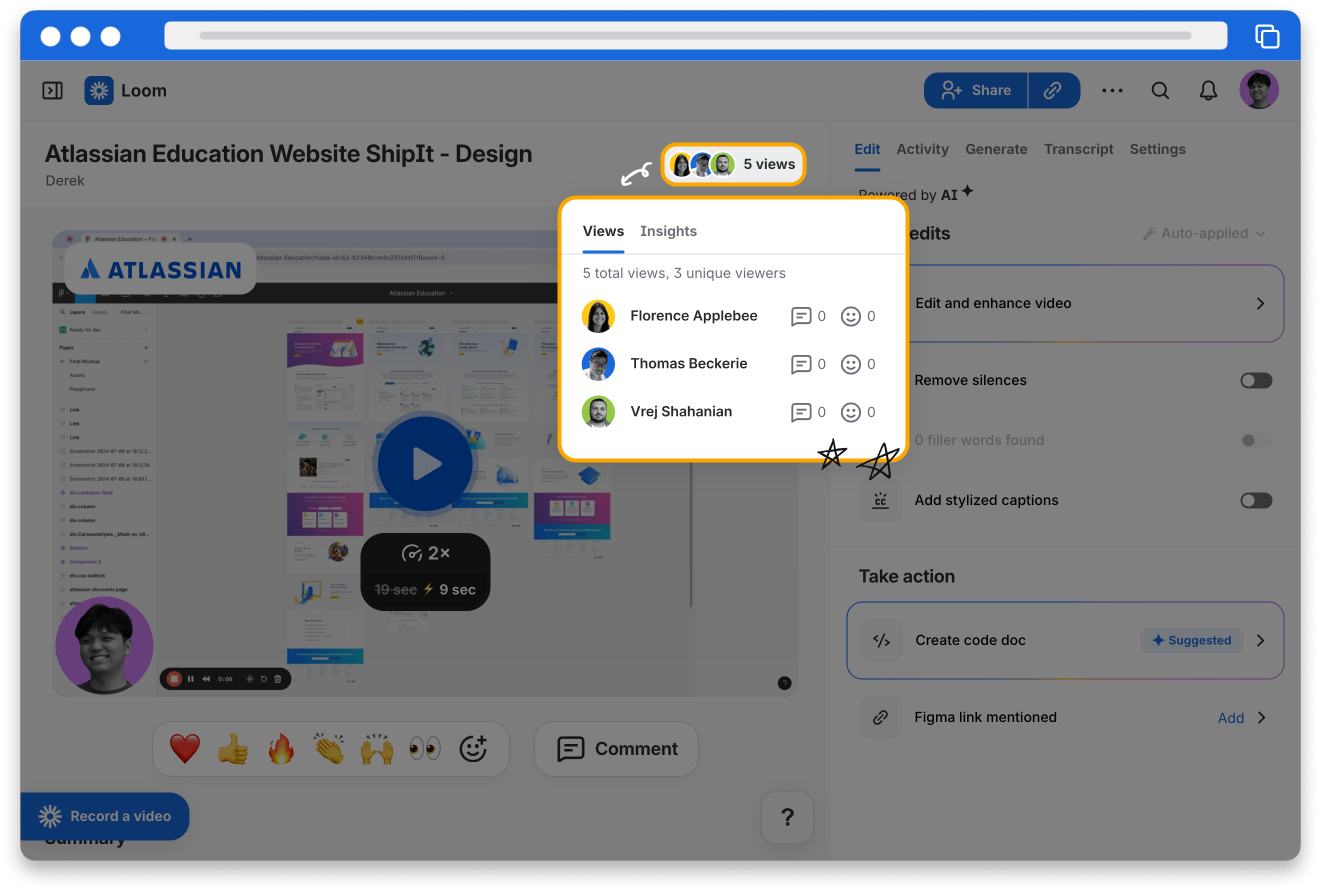Click the browser tabs overview icon
This screenshot has width=1321, height=891.
(1267, 36)
